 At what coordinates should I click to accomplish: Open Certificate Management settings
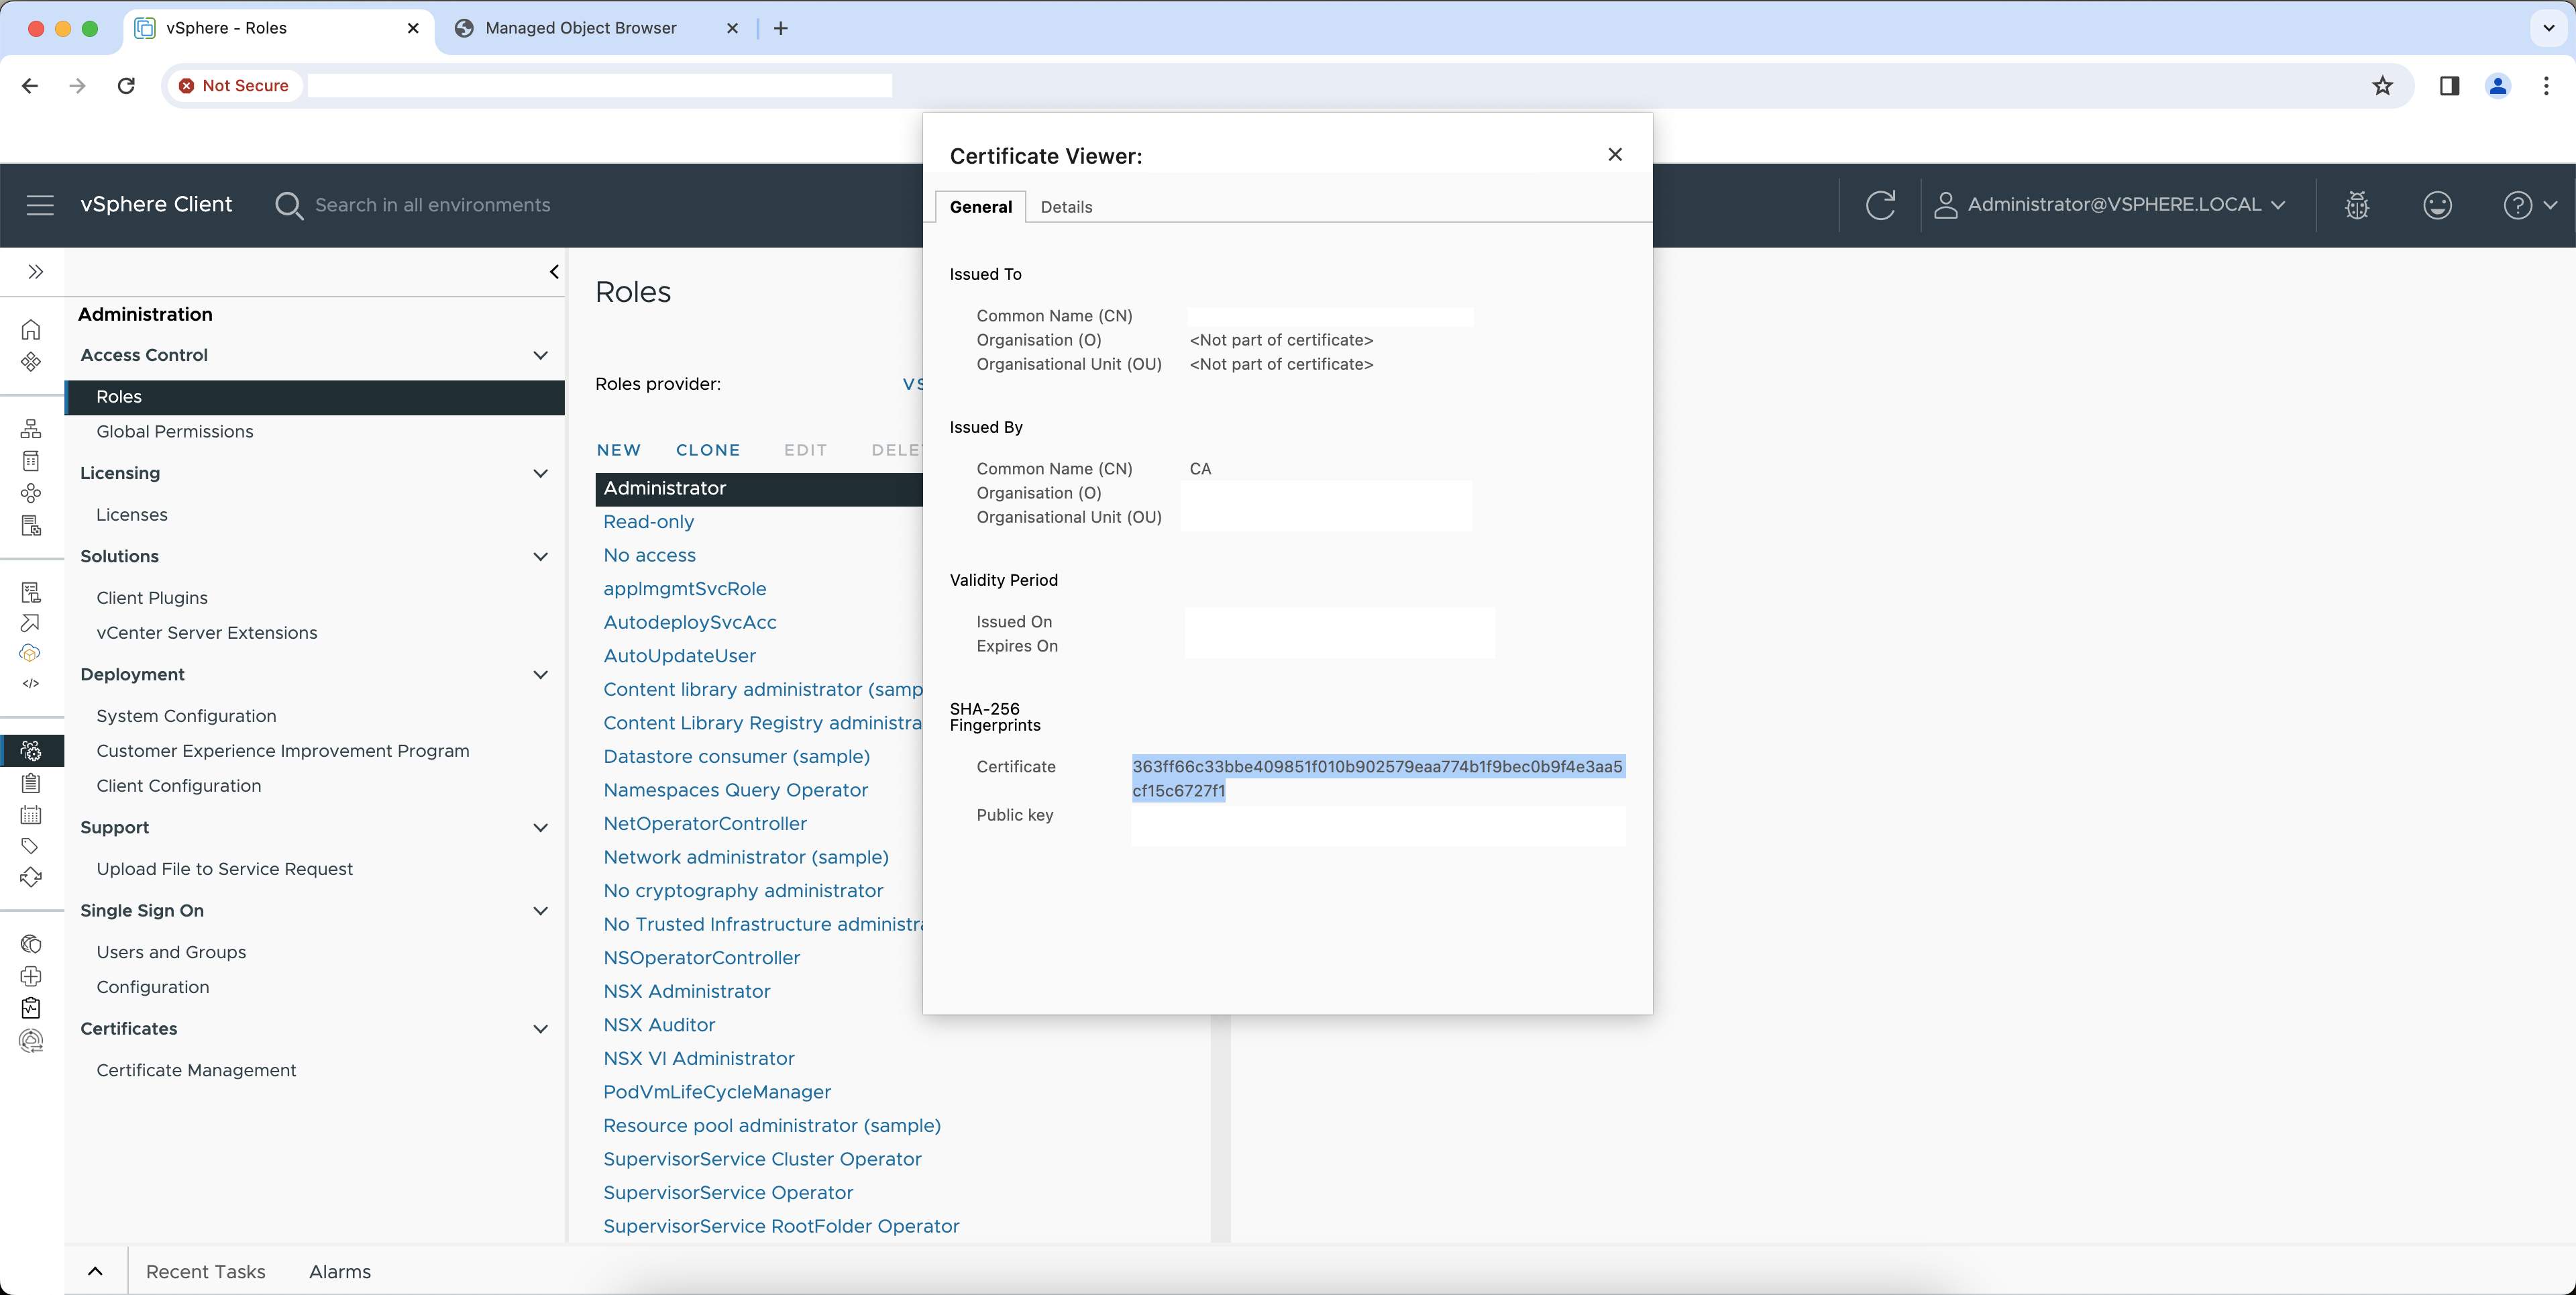click(196, 1069)
